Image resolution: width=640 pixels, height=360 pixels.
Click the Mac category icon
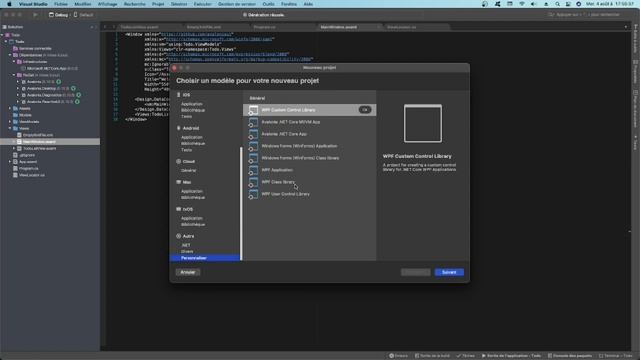point(178,182)
